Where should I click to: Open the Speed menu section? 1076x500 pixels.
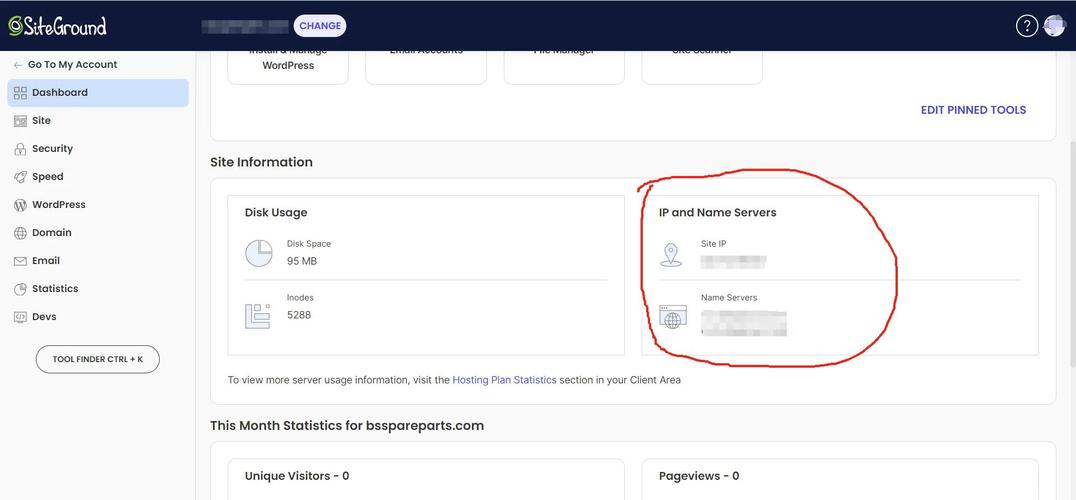pyautogui.click(x=98, y=177)
